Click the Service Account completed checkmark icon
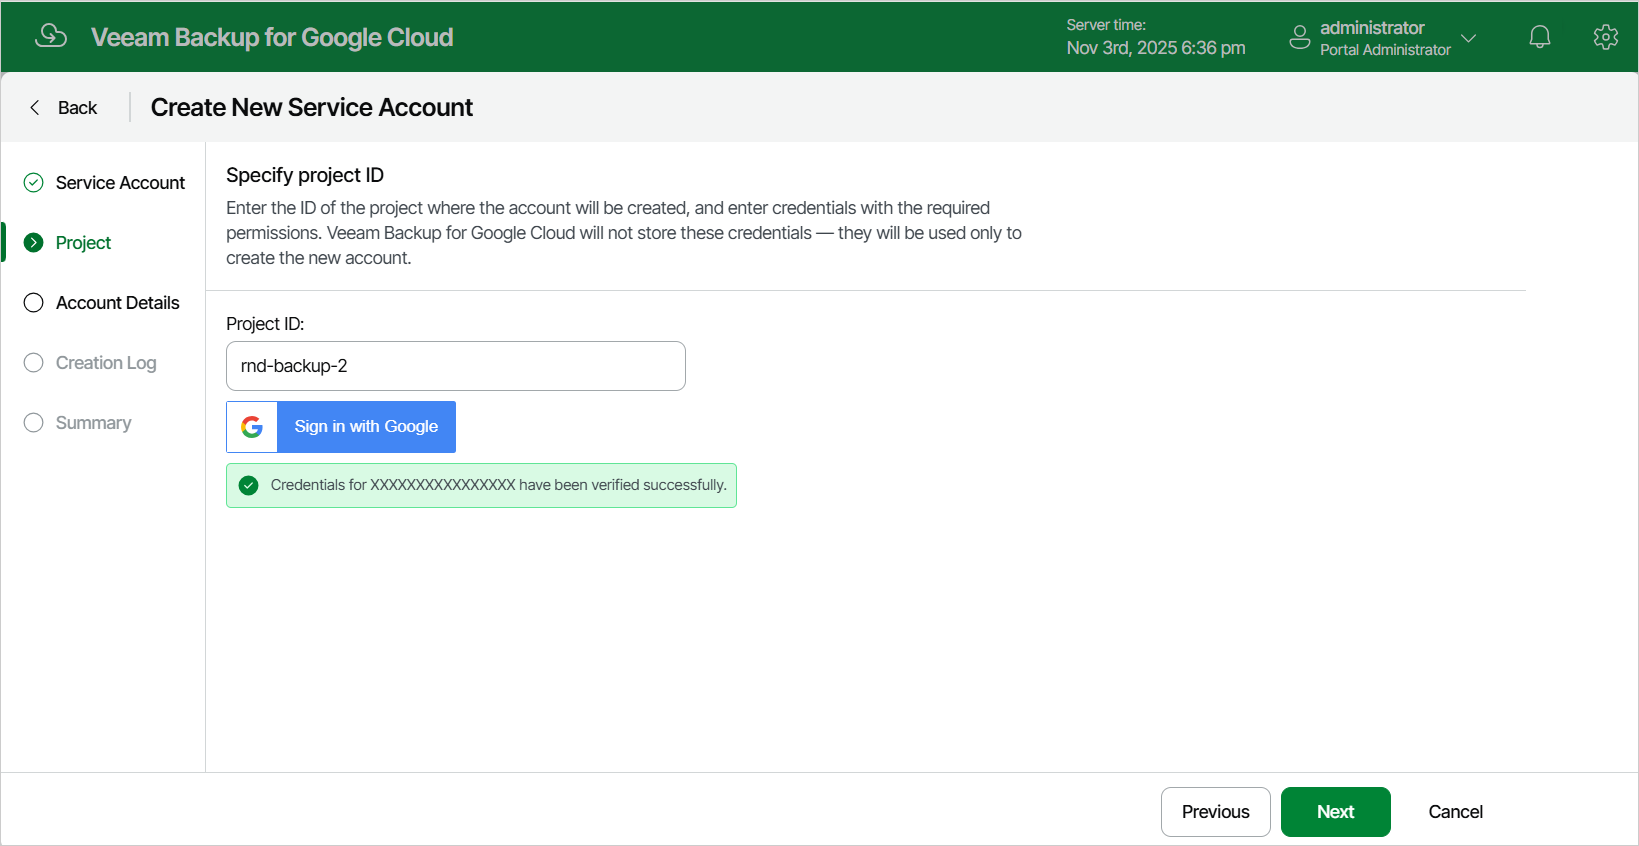The width and height of the screenshot is (1639, 846). [x=34, y=182]
